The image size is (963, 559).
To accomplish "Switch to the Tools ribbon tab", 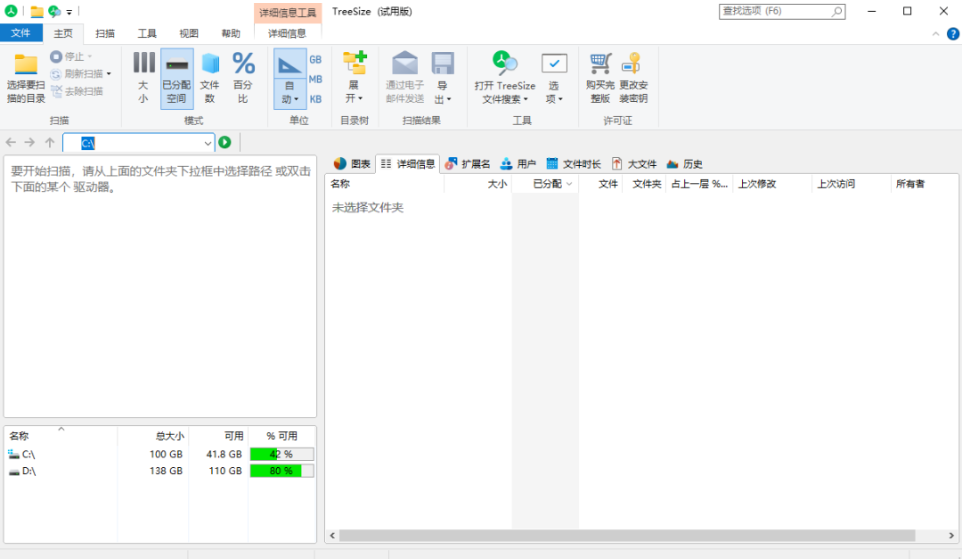I will 147,33.
